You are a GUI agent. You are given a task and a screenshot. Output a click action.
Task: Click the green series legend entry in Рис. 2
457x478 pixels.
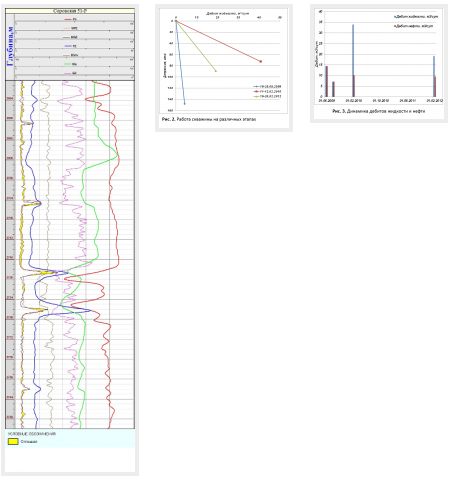tap(267, 96)
